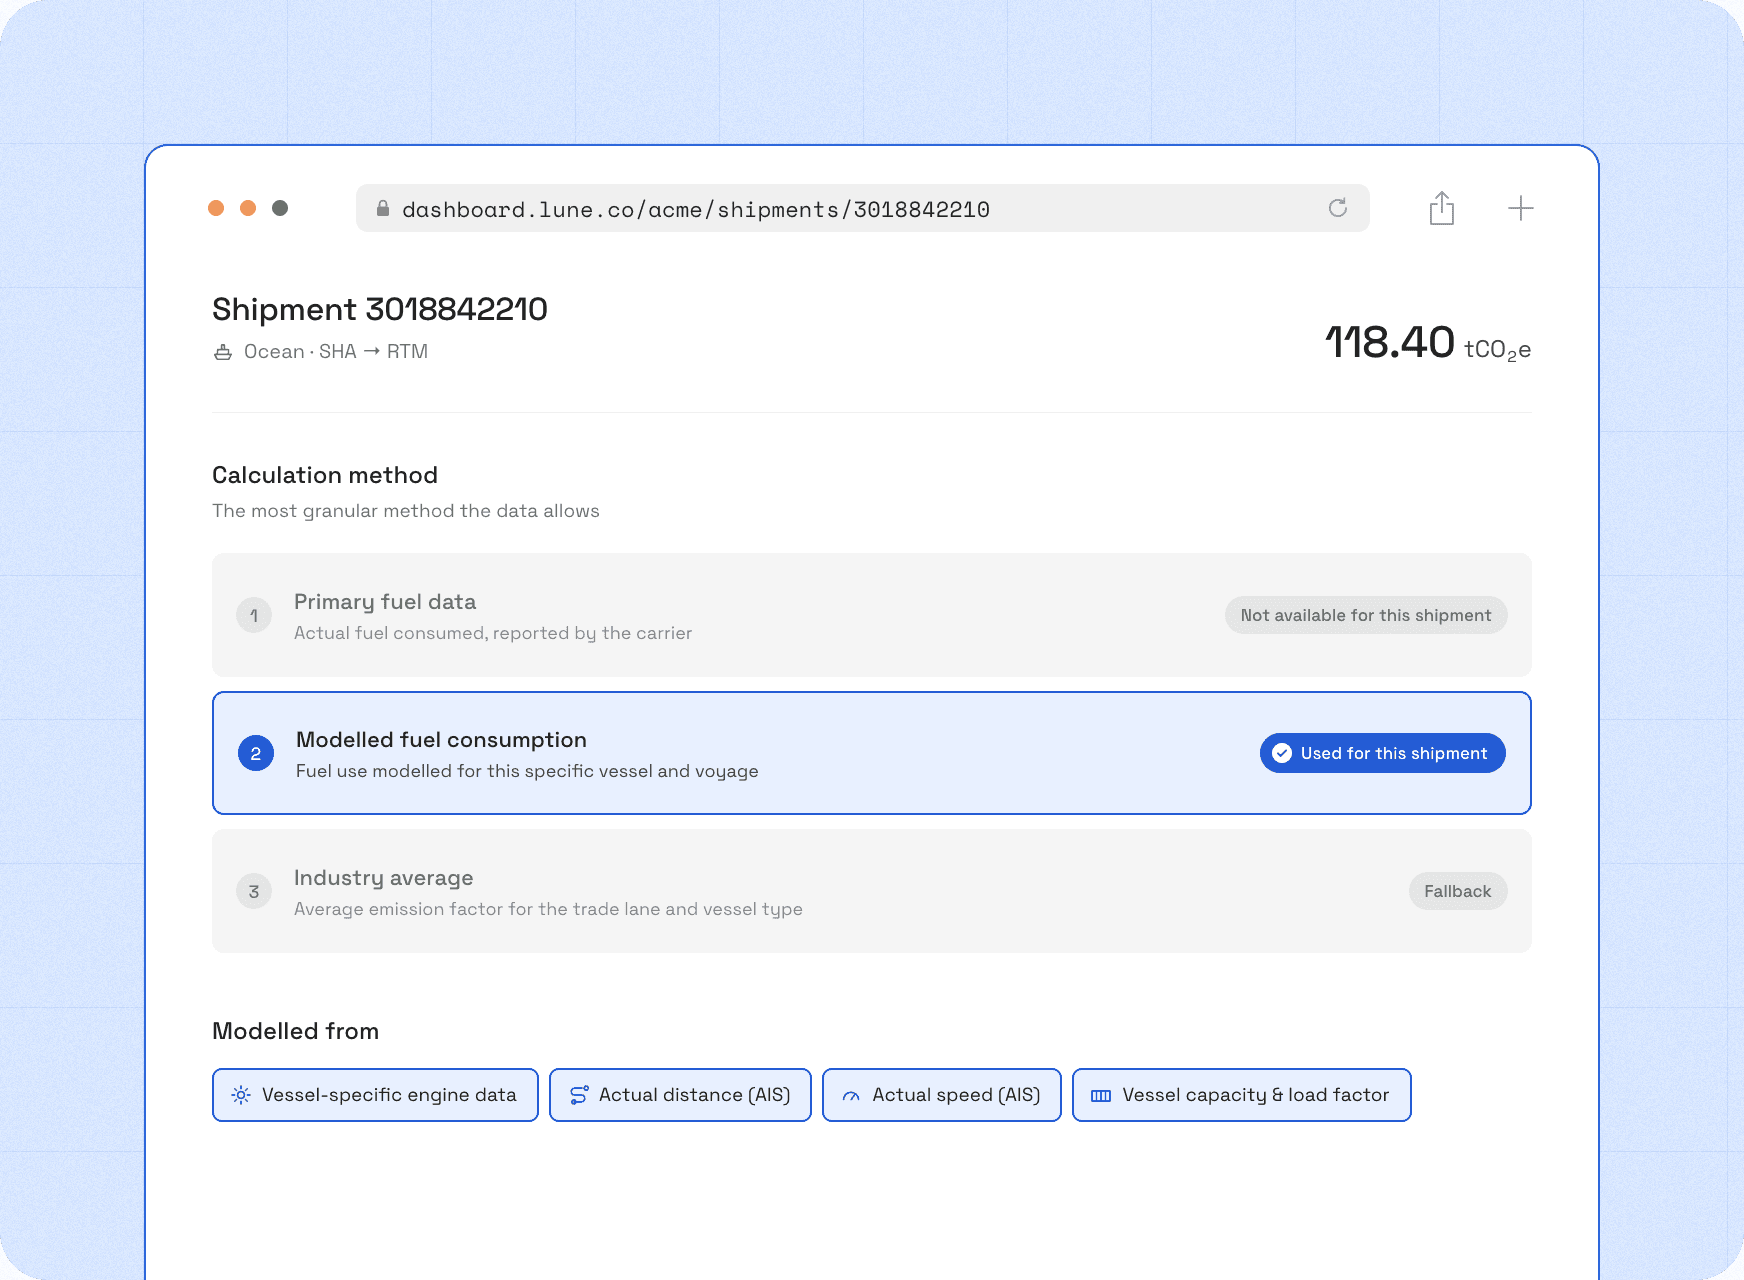This screenshot has height=1280, width=1744.
Task: Click the route icon on Actual distance (AIS)
Action: (579, 1095)
